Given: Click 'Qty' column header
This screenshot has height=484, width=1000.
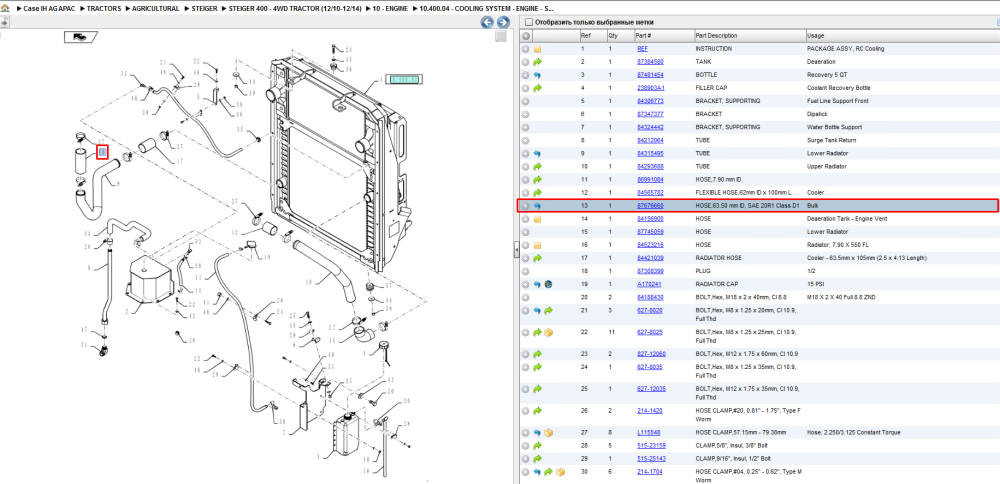Looking at the screenshot, I should [613, 36].
